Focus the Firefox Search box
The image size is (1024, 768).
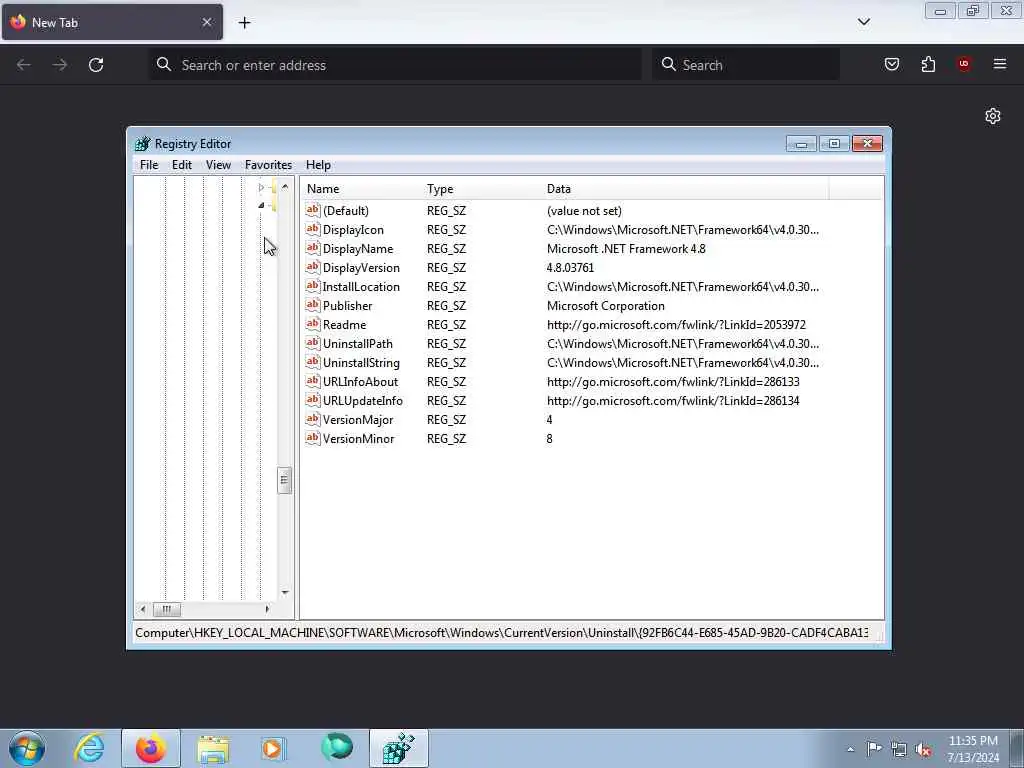(745, 65)
